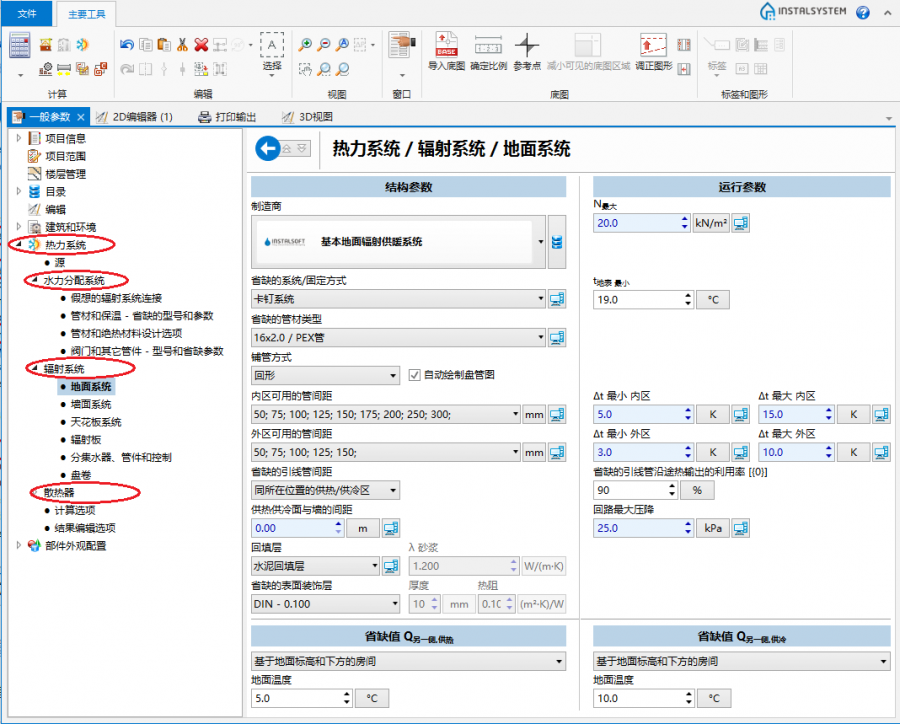This screenshot has height=724, width=900.
Task: Expand the 项目信息 tree node
Action: [x=19, y=138]
